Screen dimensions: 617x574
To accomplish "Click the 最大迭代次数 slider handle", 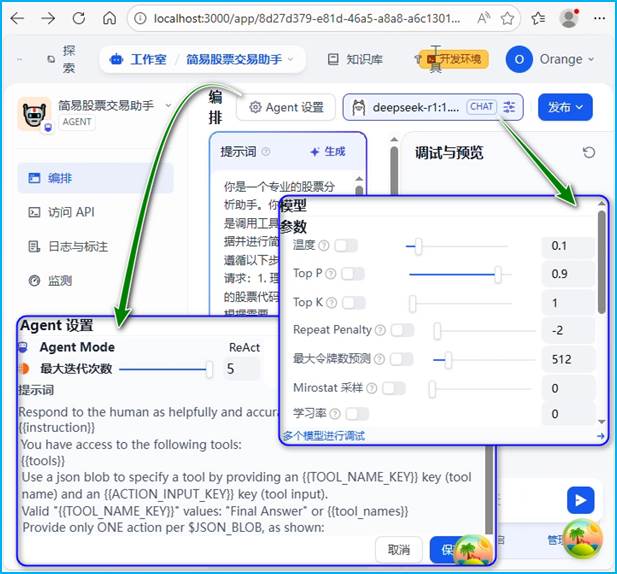I will coord(210,369).
